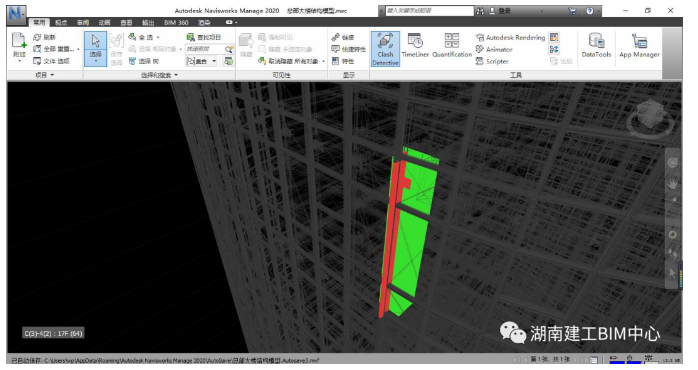Switch to the Animation (动画) ribbon tab
Screen dimensions: 698x370
[104, 22]
